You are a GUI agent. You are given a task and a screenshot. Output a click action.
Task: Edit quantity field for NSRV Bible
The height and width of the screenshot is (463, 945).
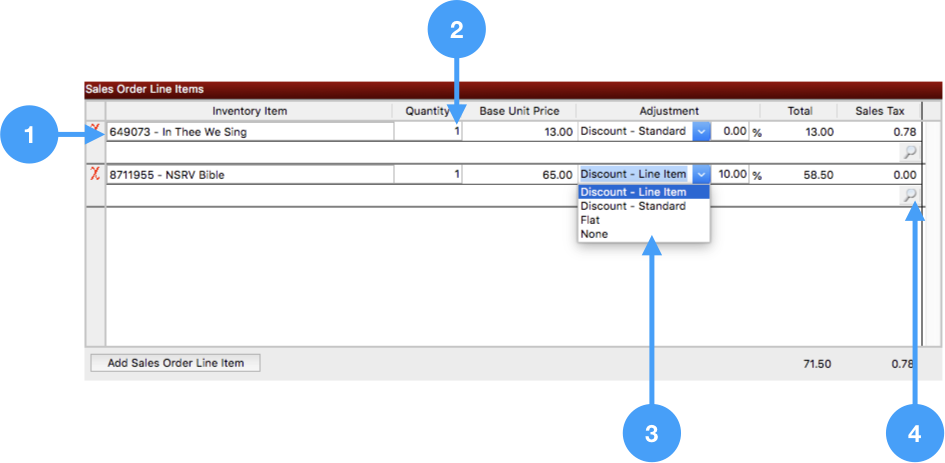428,174
